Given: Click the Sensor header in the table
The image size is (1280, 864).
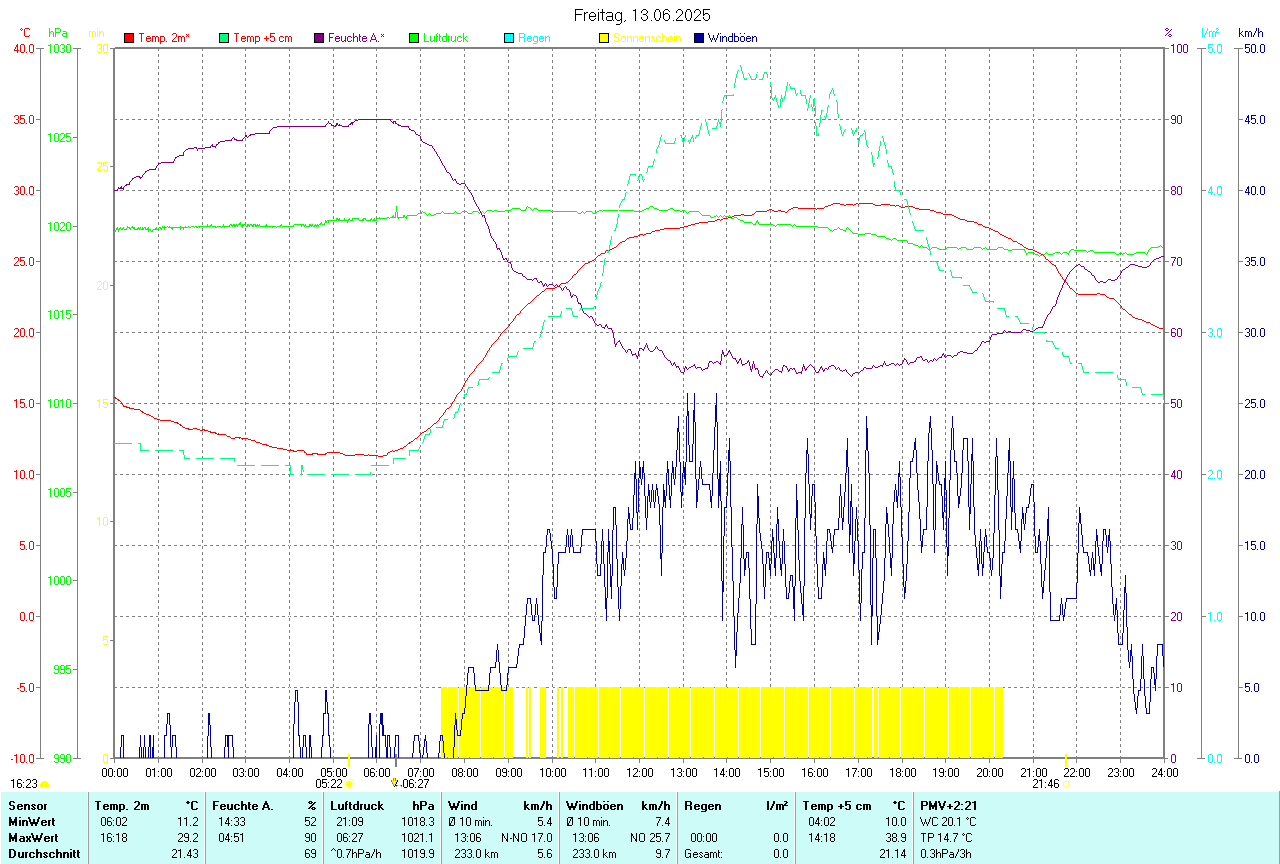Looking at the screenshot, I should tap(26, 805).
